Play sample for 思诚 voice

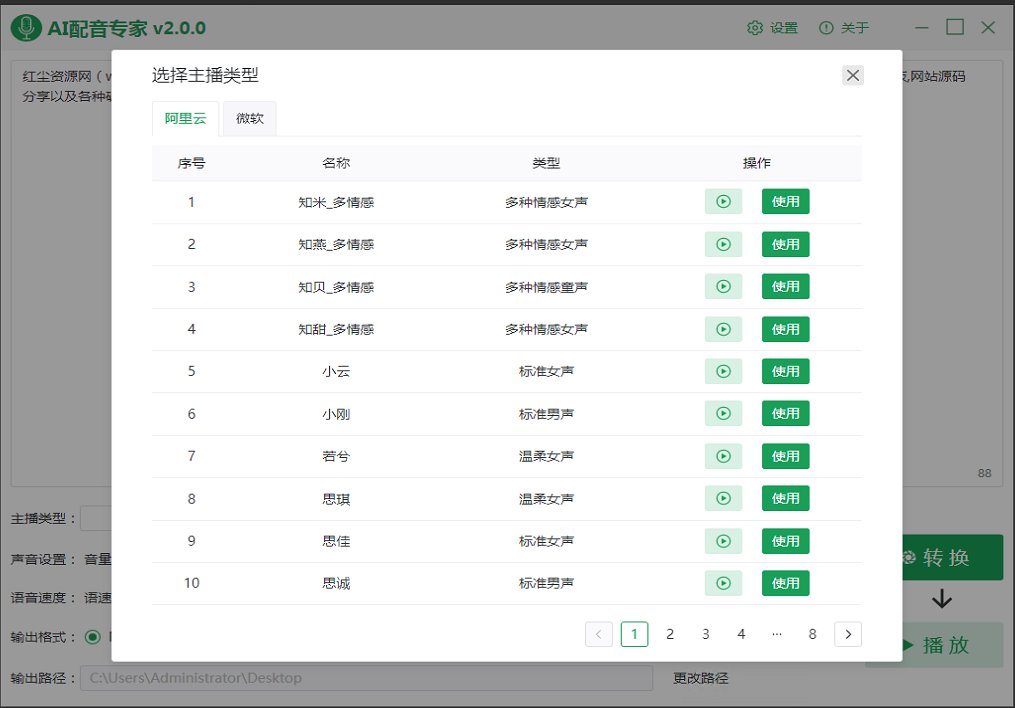723,583
